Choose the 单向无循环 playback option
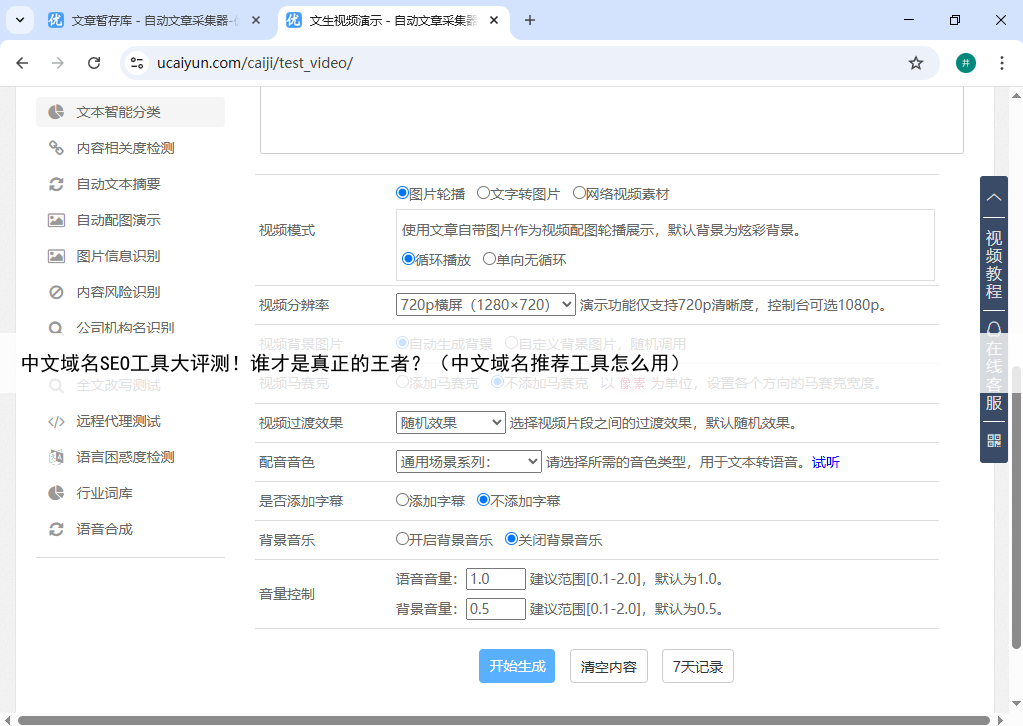The height and width of the screenshot is (726, 1023). [490, 259]
